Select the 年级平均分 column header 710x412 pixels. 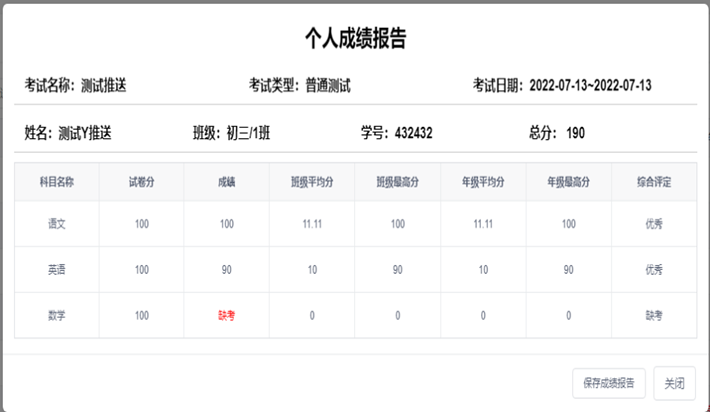pyautogui.click(x=482, y=182)
